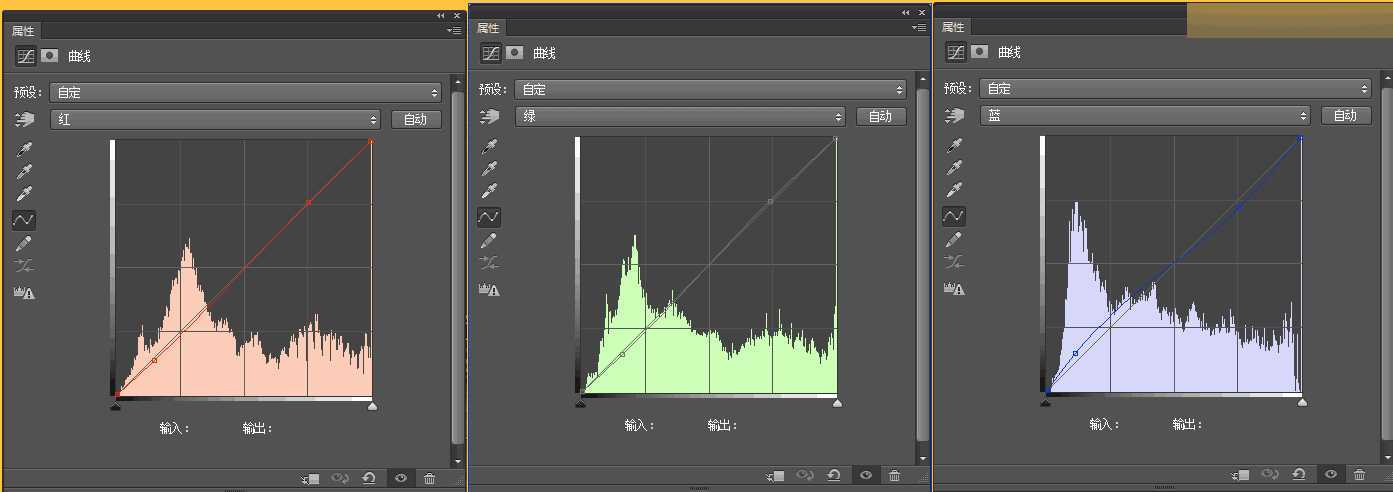Click 自动 button next to 红 channel
This screenshot has height=492, width=1393.
coord(415,119)
